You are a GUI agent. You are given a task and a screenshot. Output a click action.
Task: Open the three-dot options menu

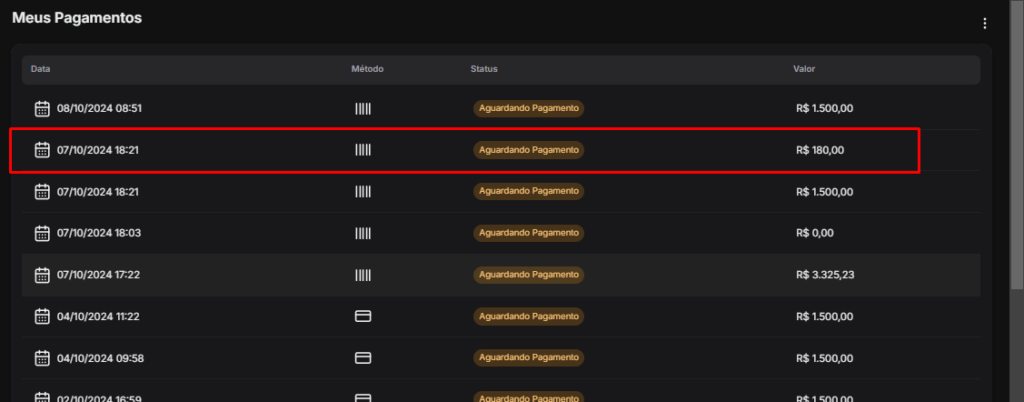point(985,23)
